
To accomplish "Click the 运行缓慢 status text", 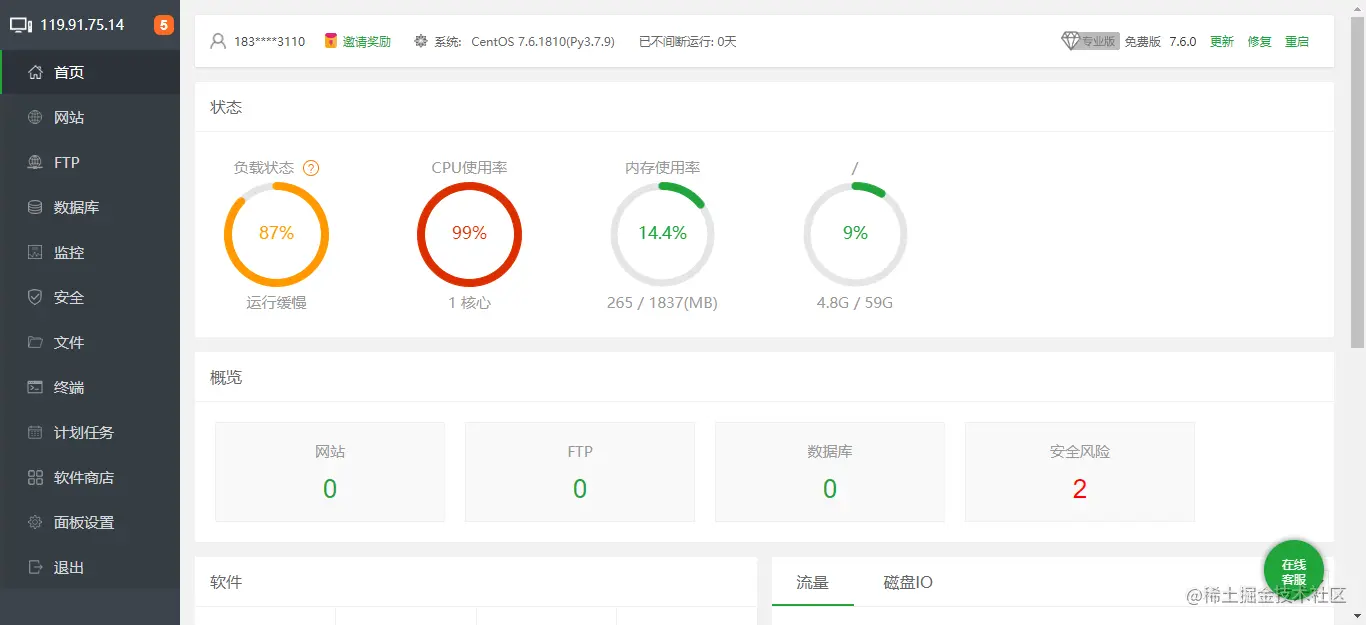I will point(276,302).
